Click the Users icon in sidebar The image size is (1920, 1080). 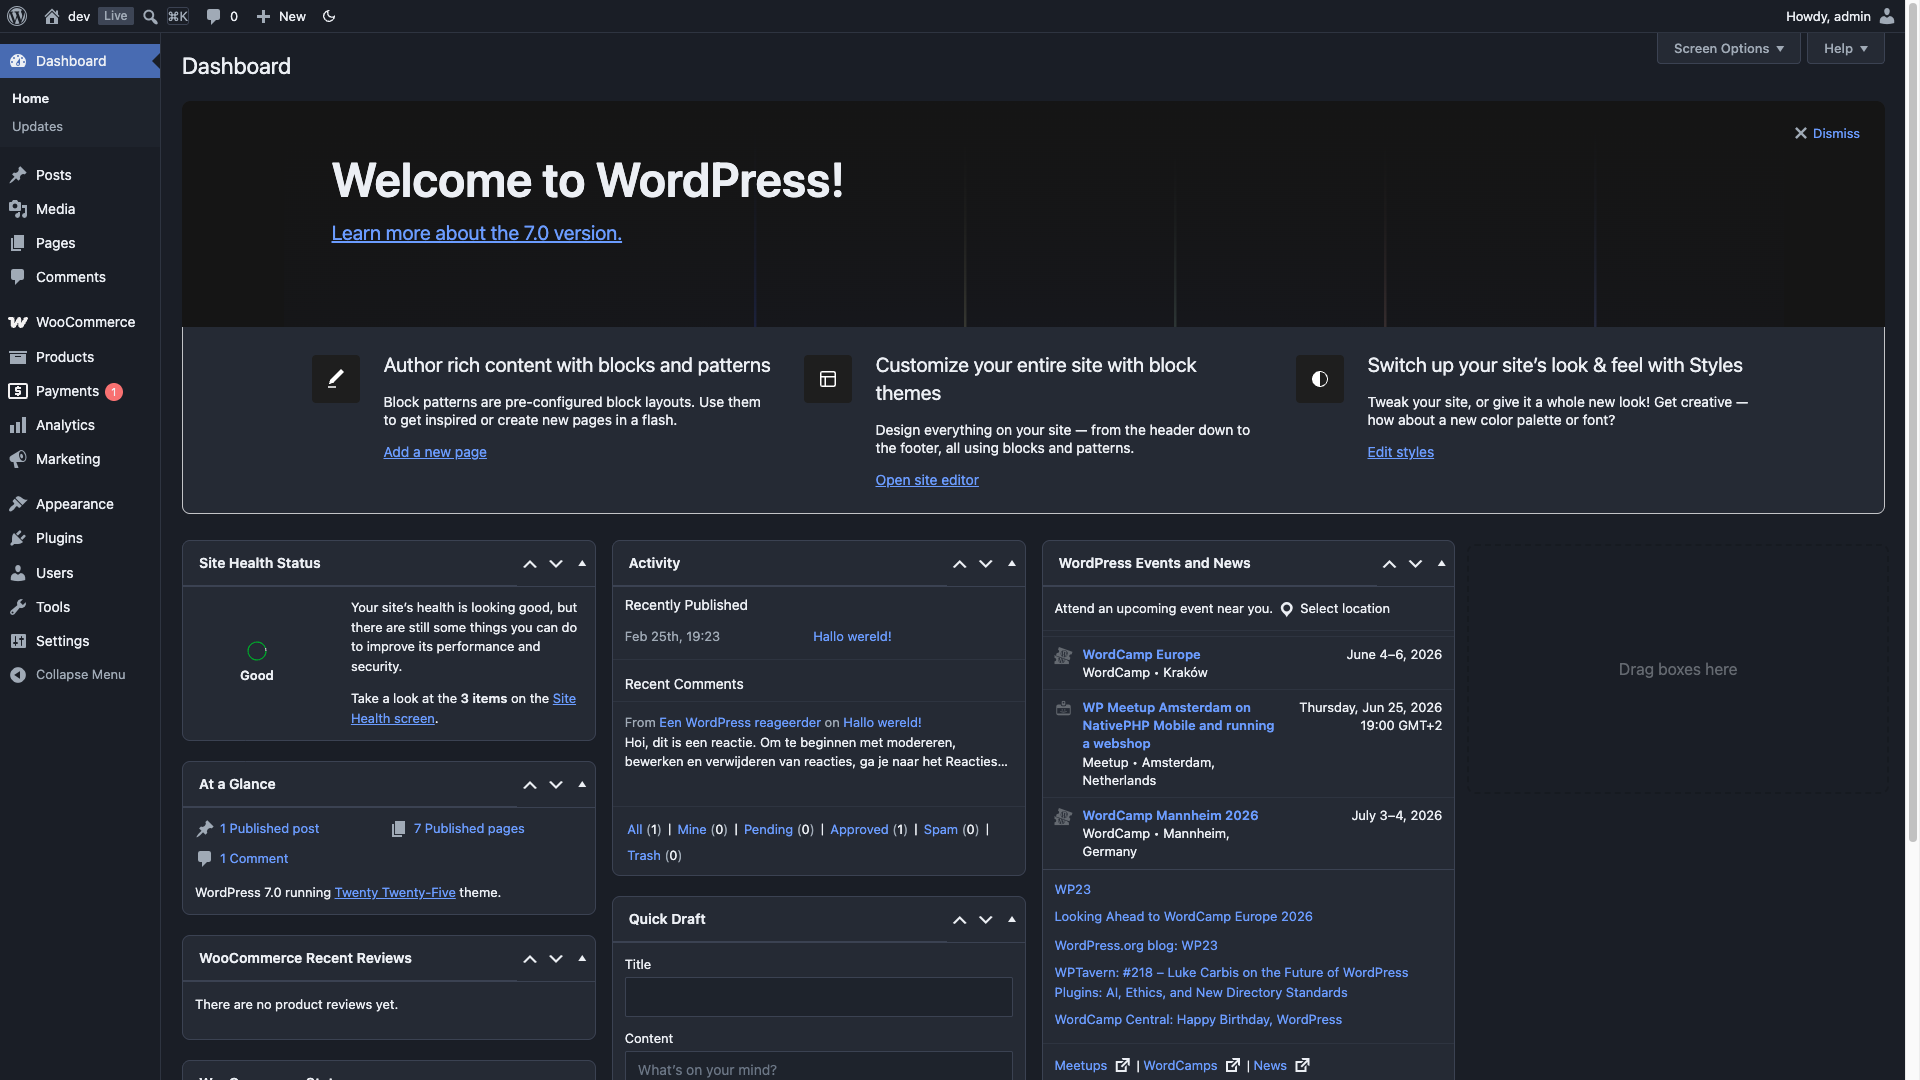18,573
